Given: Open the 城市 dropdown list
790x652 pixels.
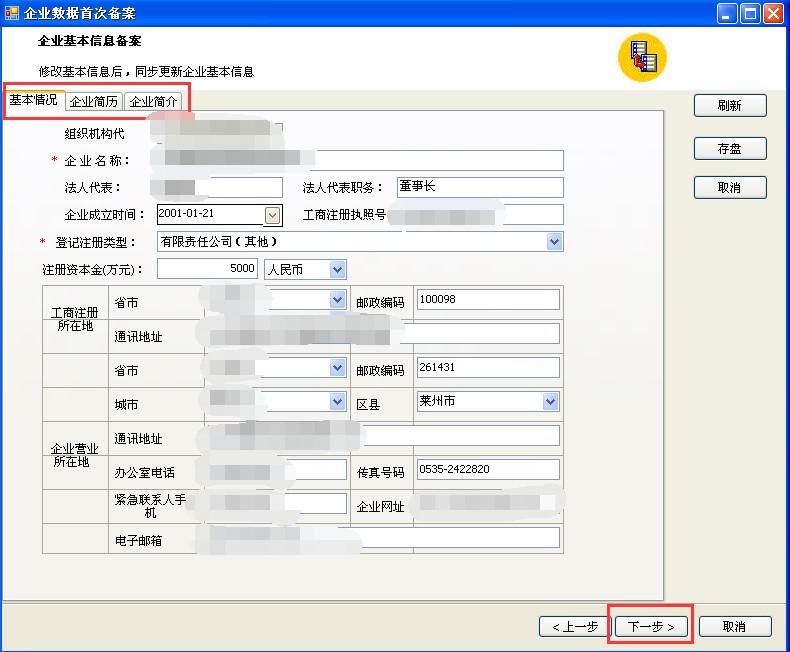Looking at the screenshot, I should [x=337, y=402].
